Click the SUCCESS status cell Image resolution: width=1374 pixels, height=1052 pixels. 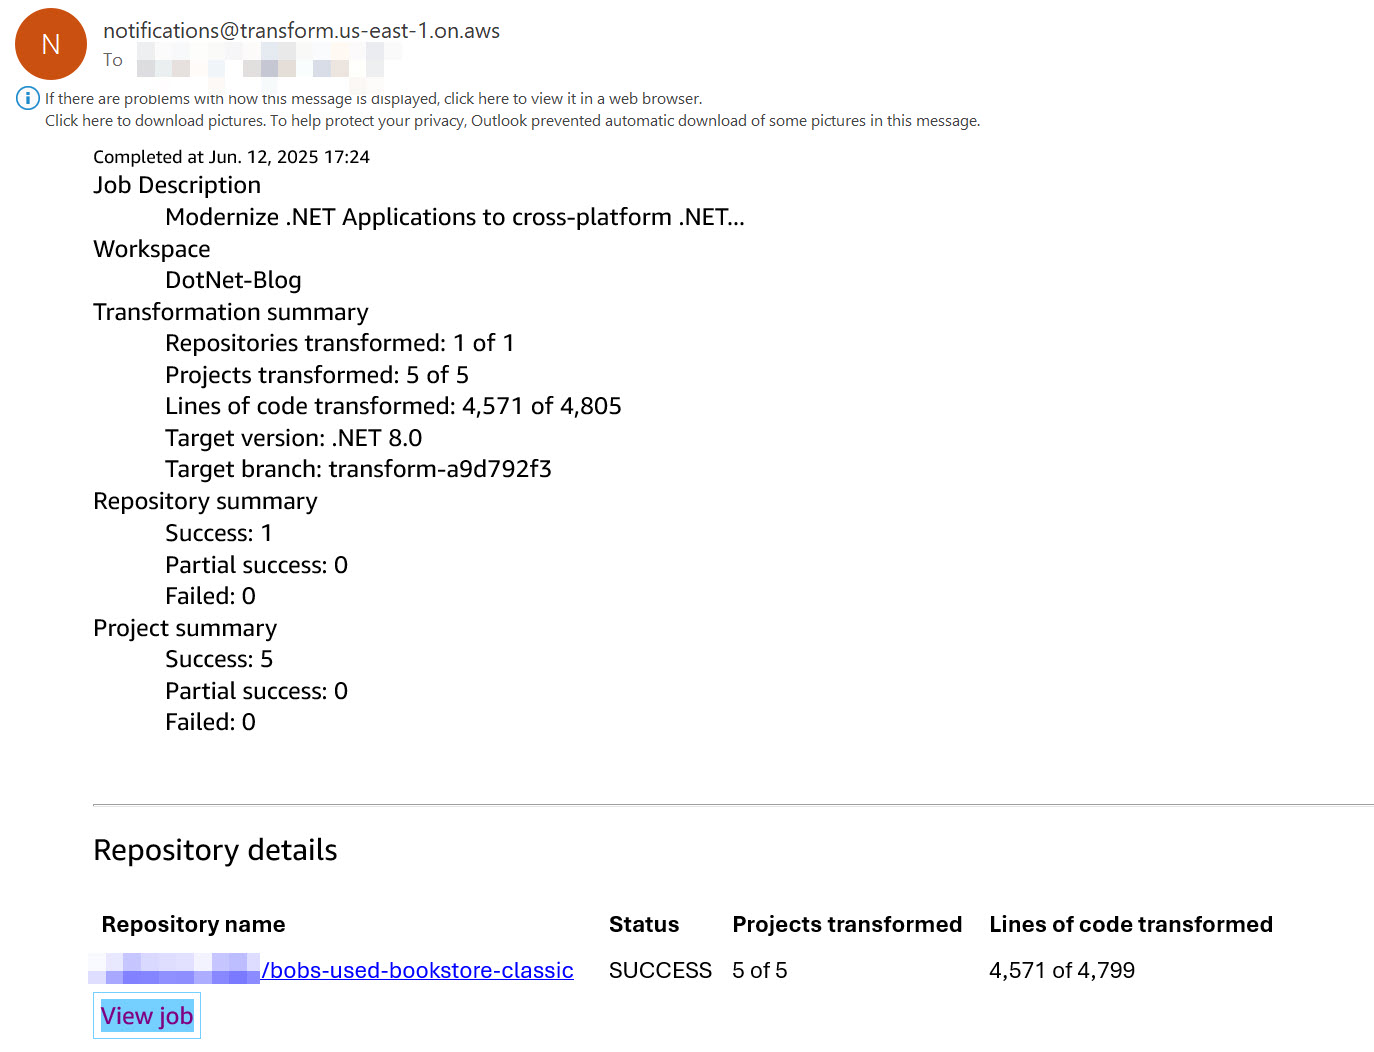click(660, 970)
